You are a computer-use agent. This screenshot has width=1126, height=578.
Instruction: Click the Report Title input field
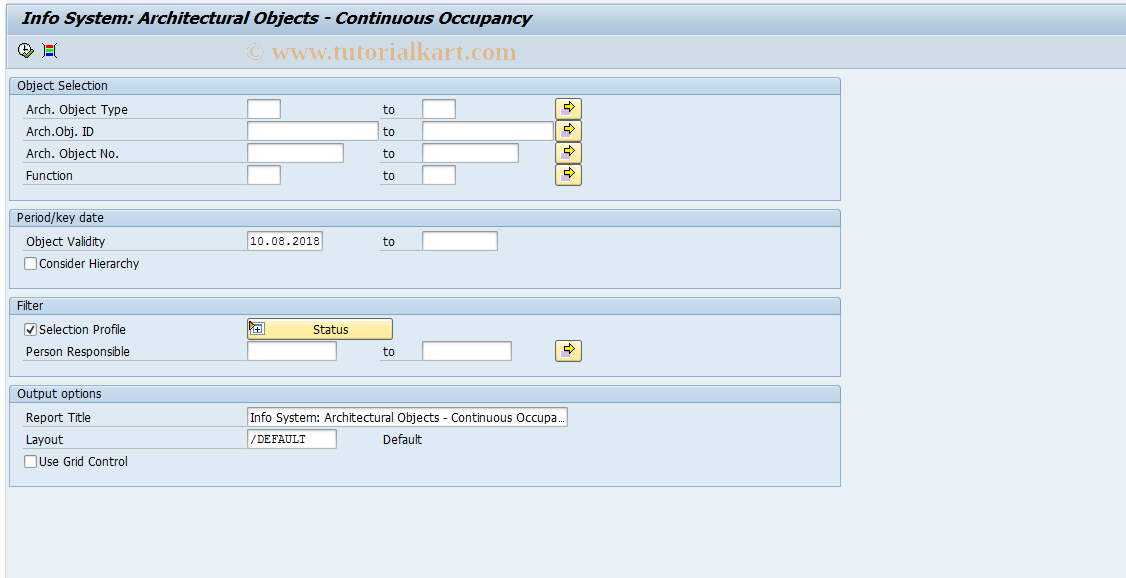(x=407, y=417)
